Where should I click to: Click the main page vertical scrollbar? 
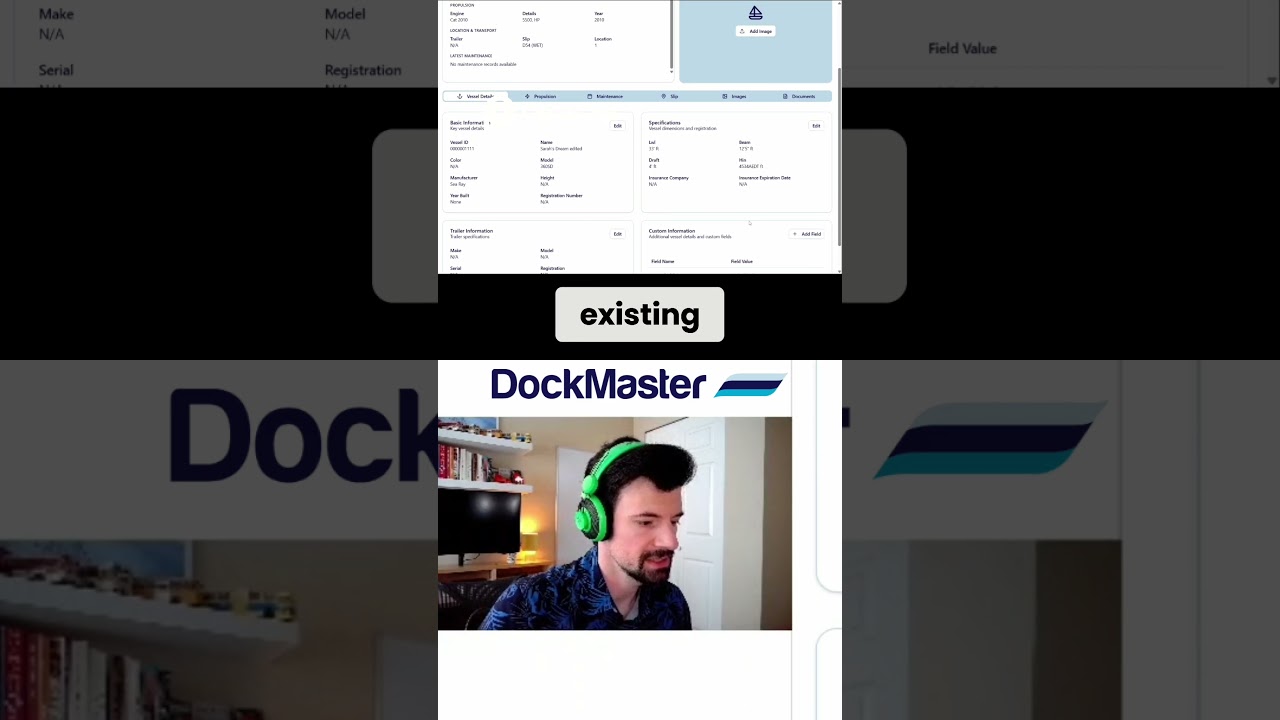tap(840, 157)
